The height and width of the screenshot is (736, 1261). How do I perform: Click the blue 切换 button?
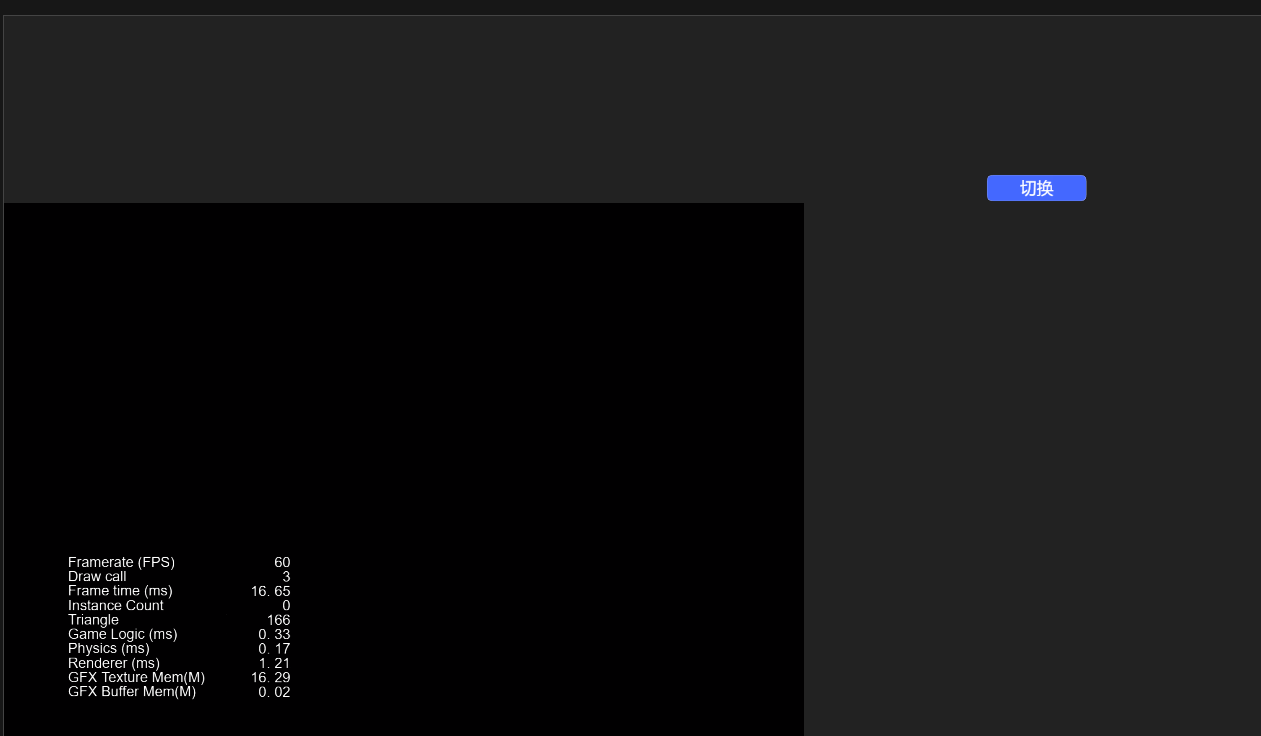(1036, 188)
